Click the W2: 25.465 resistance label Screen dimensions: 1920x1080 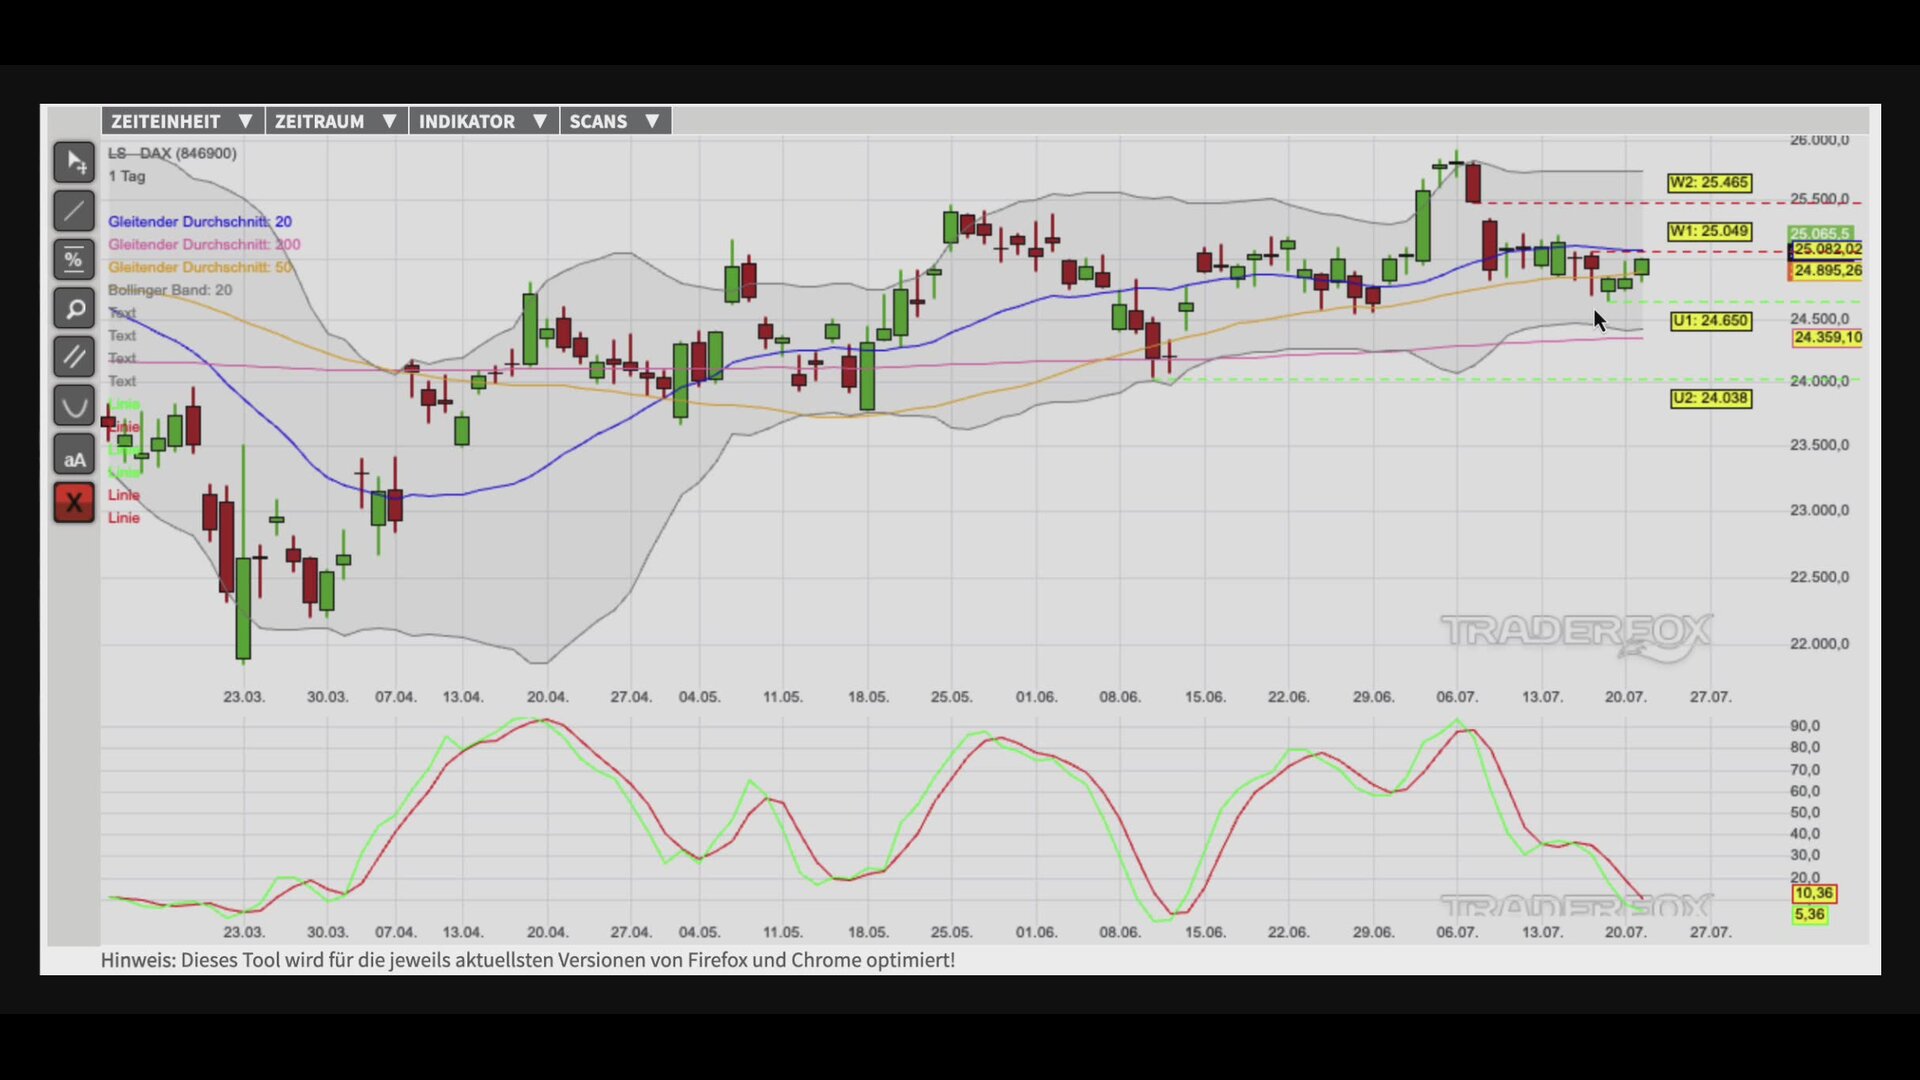(x=1709, y=183)
